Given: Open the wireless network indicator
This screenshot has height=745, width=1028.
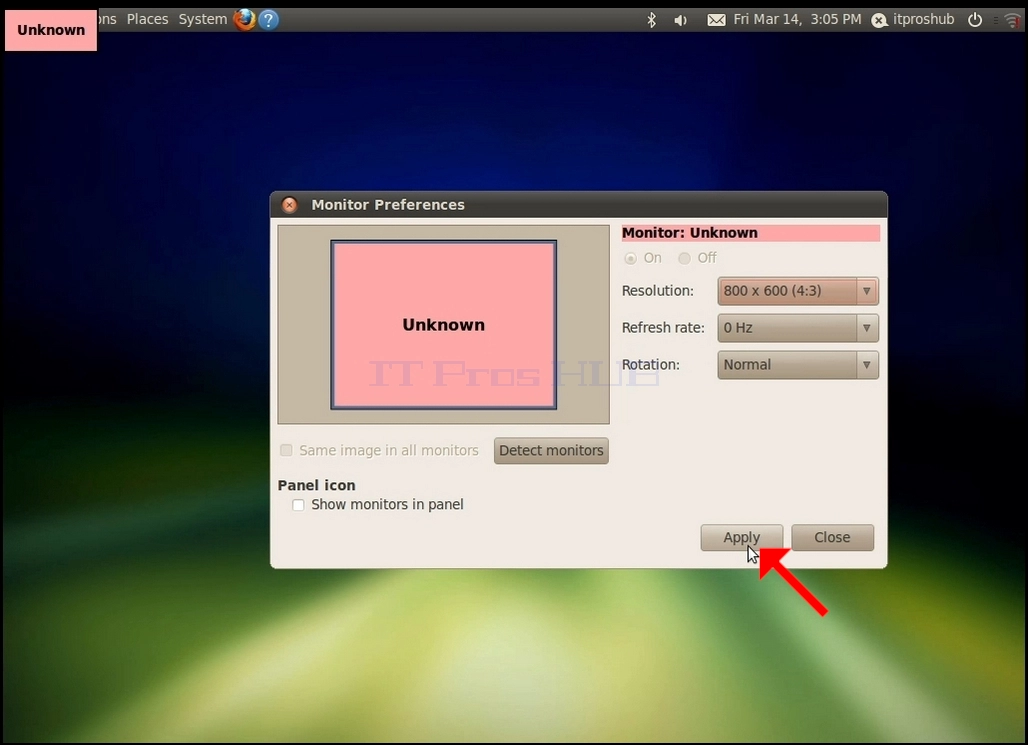Looking at the screenshot, I should tap(1012, 20).
